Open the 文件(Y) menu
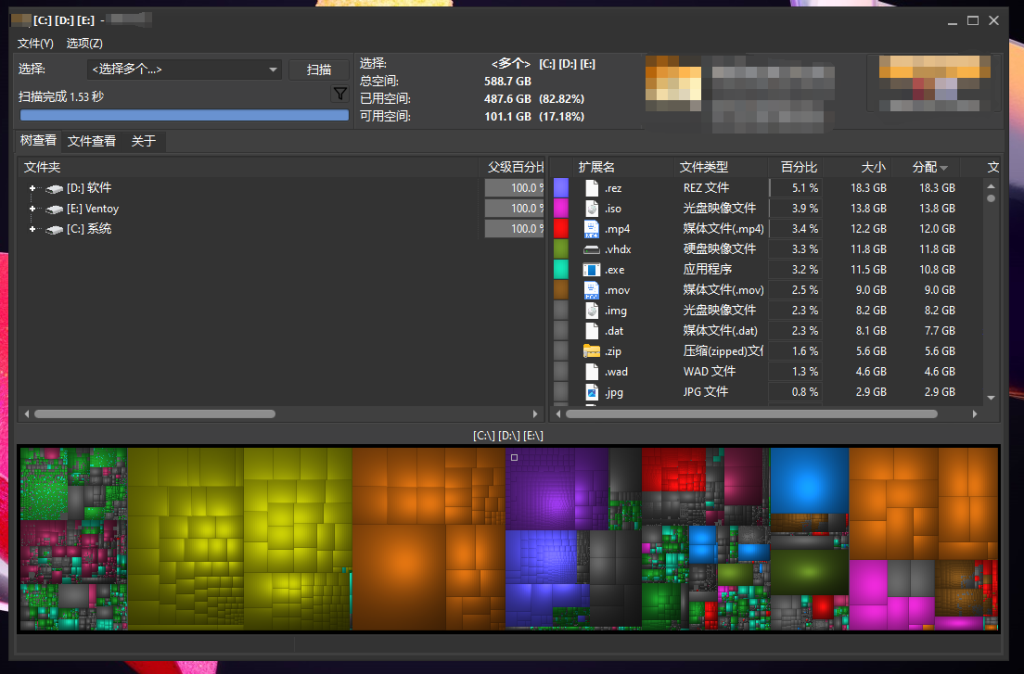Screen dimensions: 1024x674 [35, 43]
